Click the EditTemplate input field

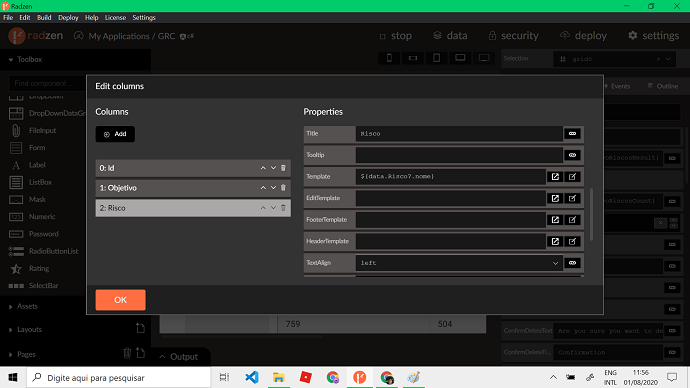(x=451, y=198)
